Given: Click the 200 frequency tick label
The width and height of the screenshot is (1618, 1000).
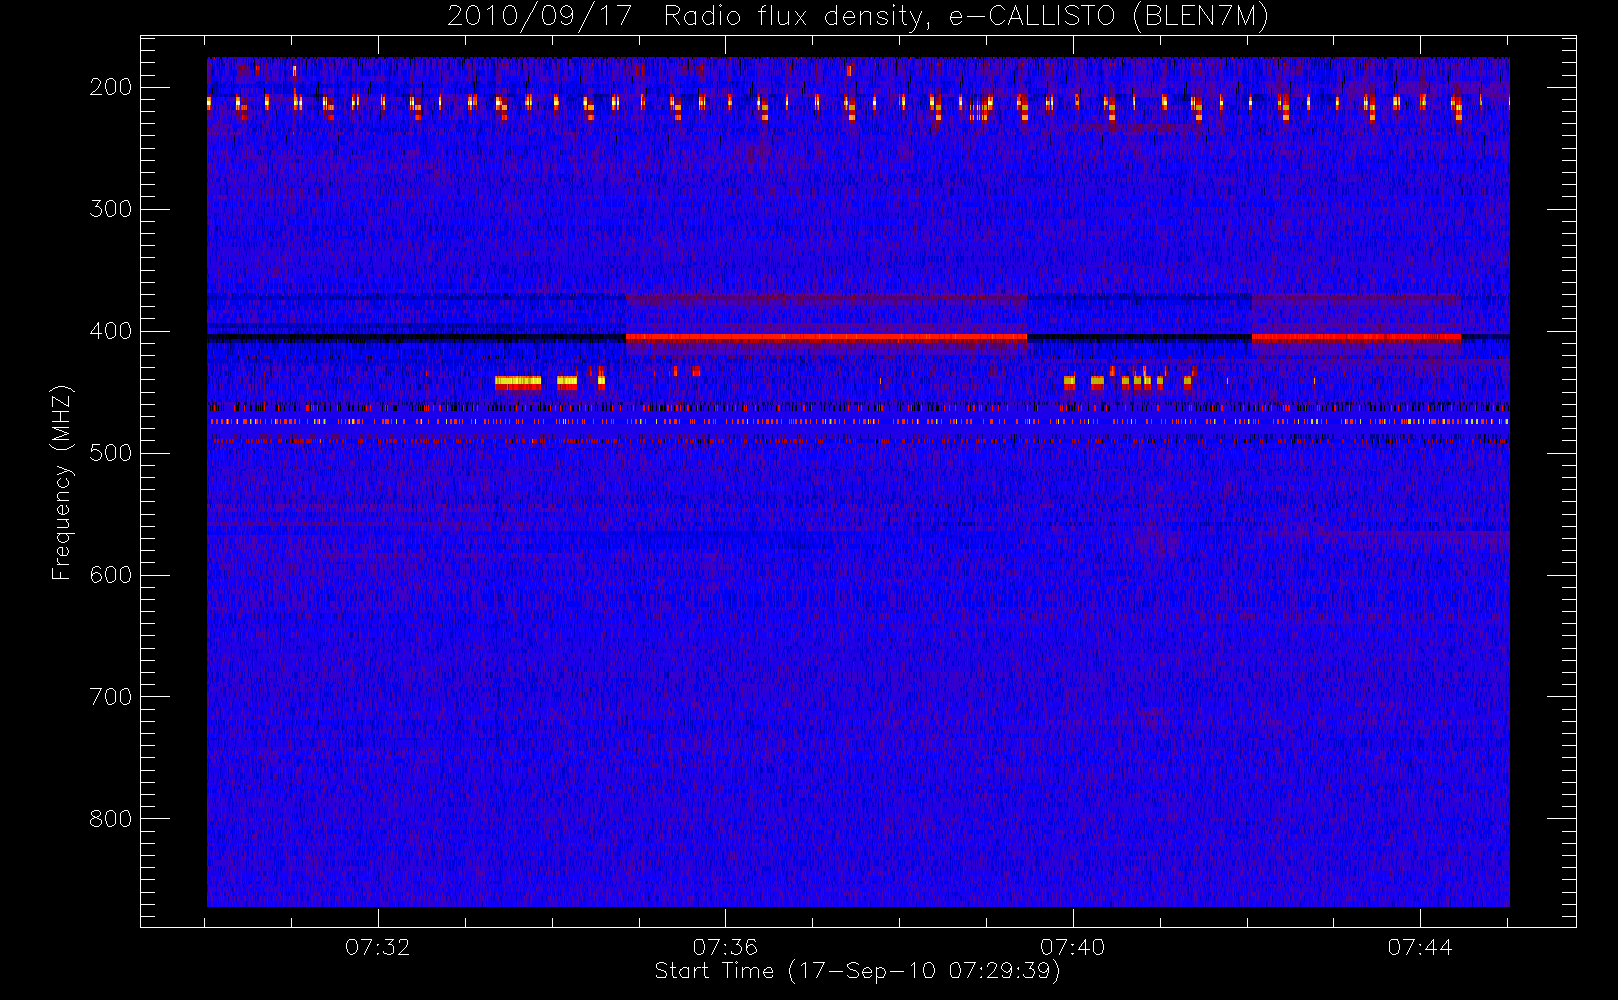Looking at the screenshot, I should [111, 87].
